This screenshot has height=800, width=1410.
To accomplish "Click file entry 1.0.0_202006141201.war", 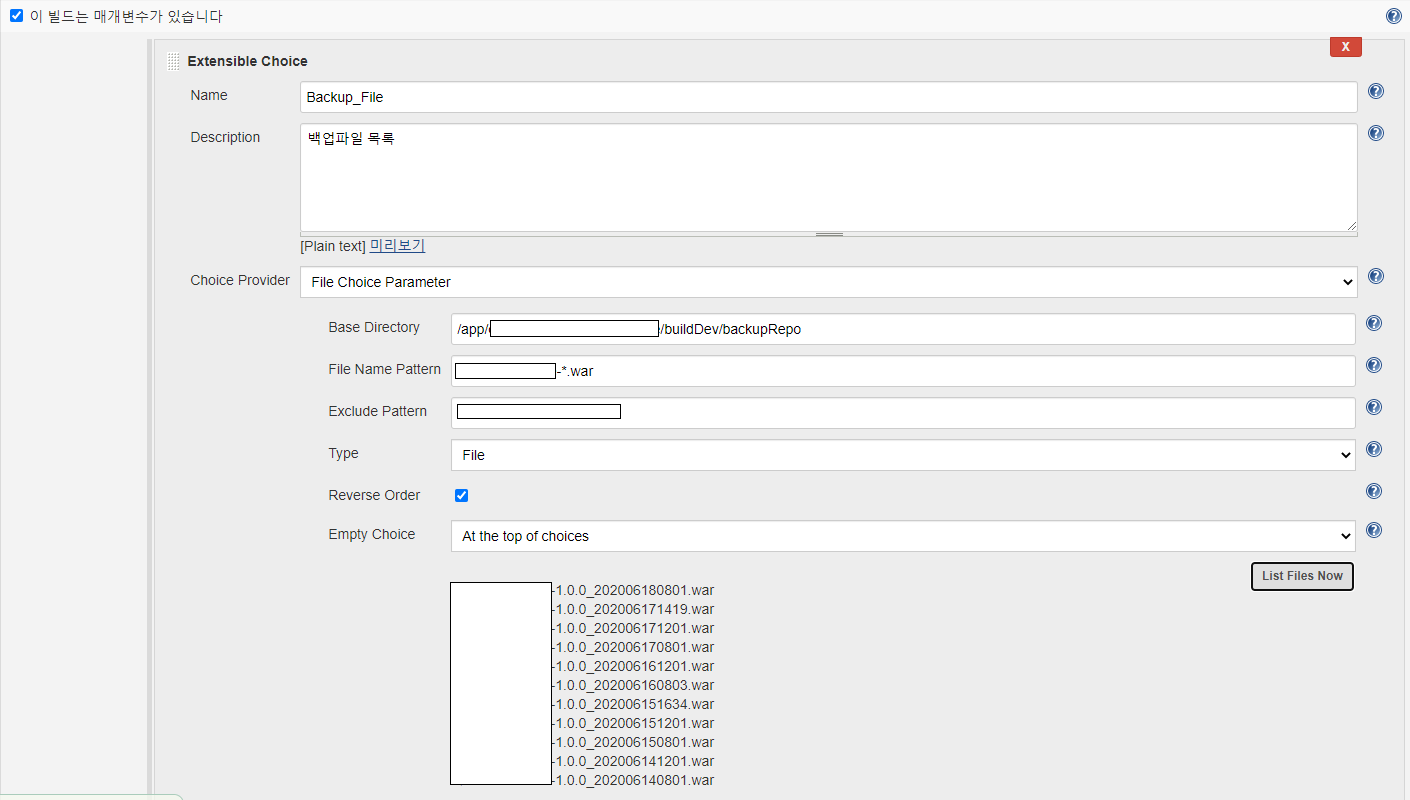I will click(x=633, y=761).
